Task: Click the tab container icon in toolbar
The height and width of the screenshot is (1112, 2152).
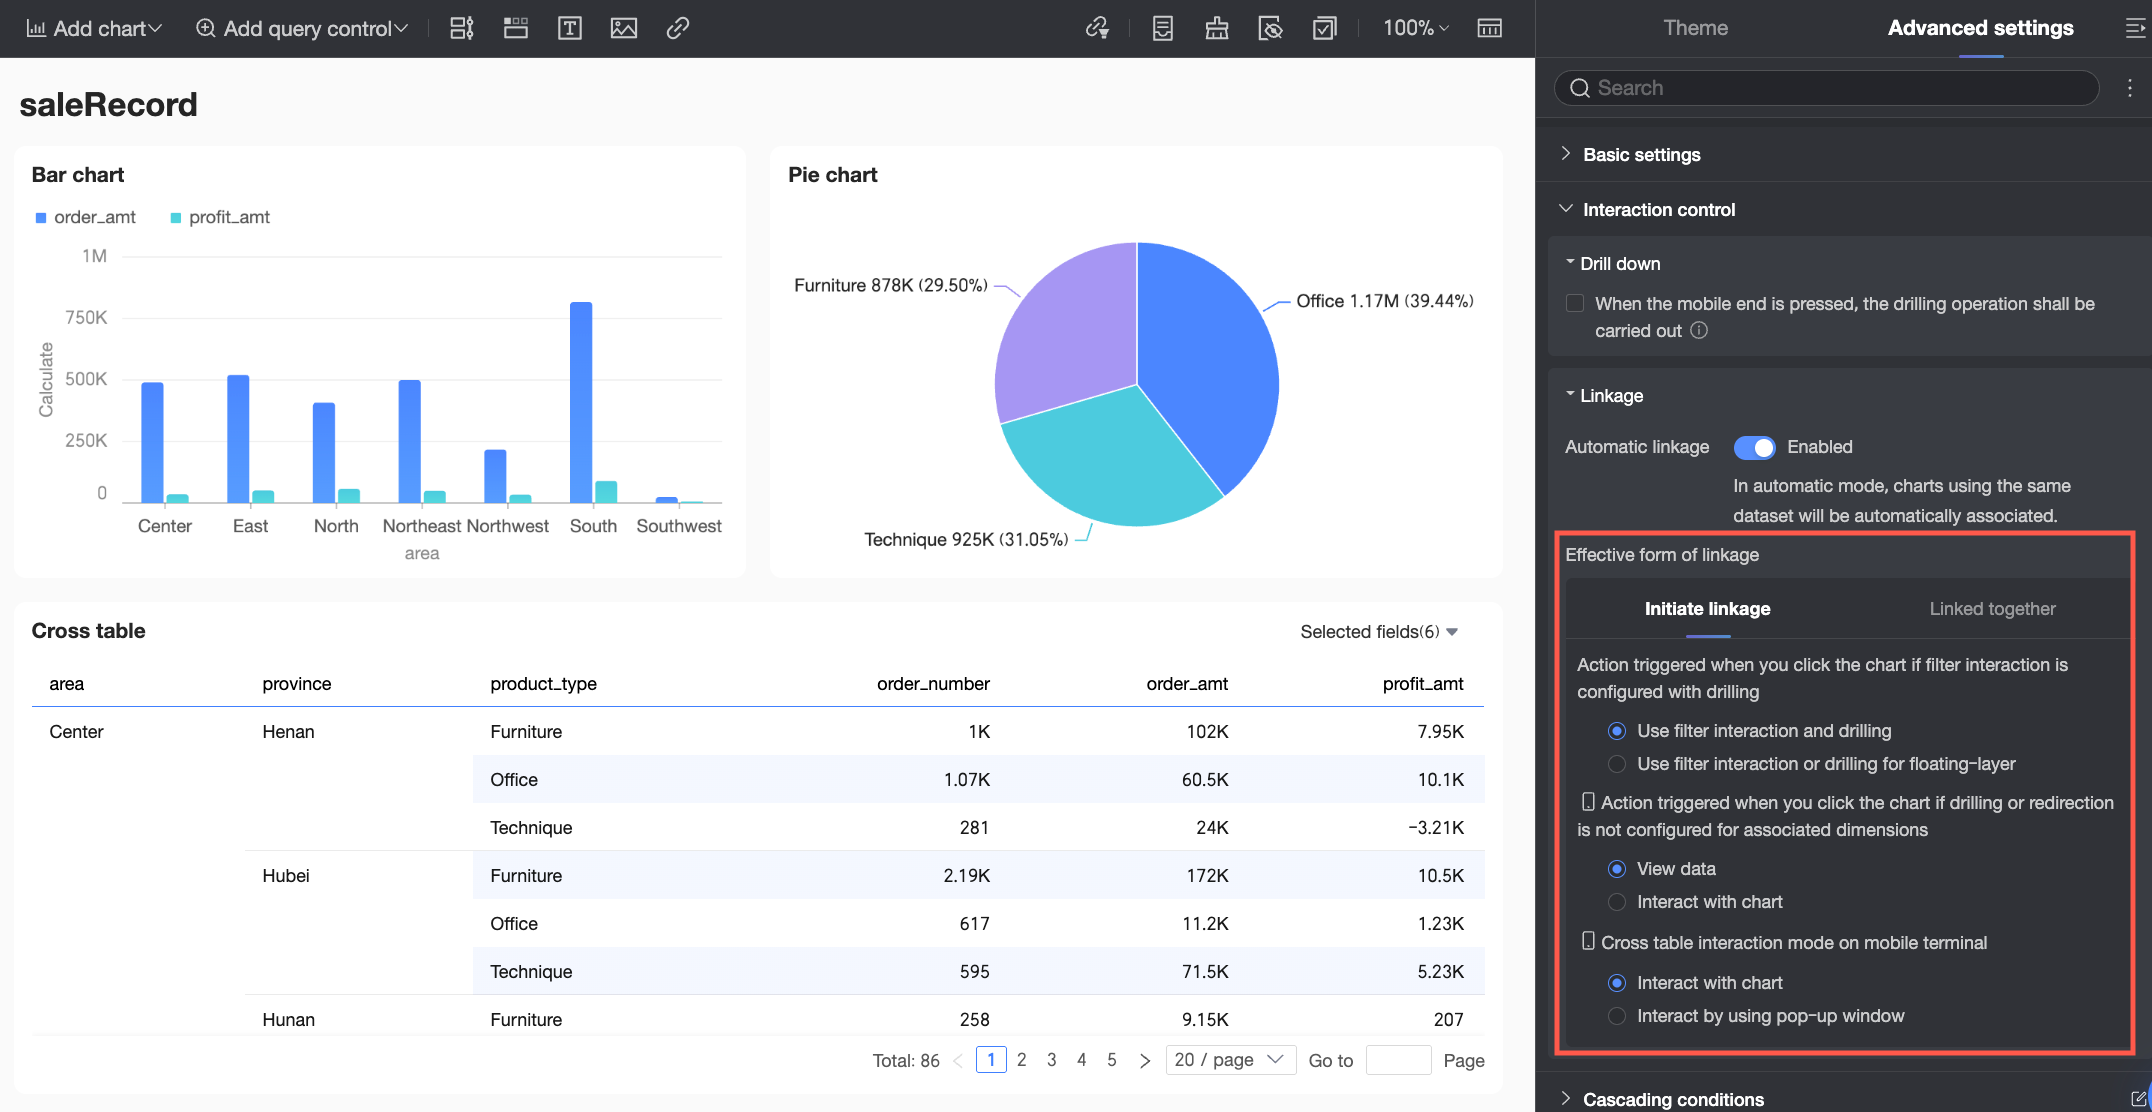Action: [515, 28]
